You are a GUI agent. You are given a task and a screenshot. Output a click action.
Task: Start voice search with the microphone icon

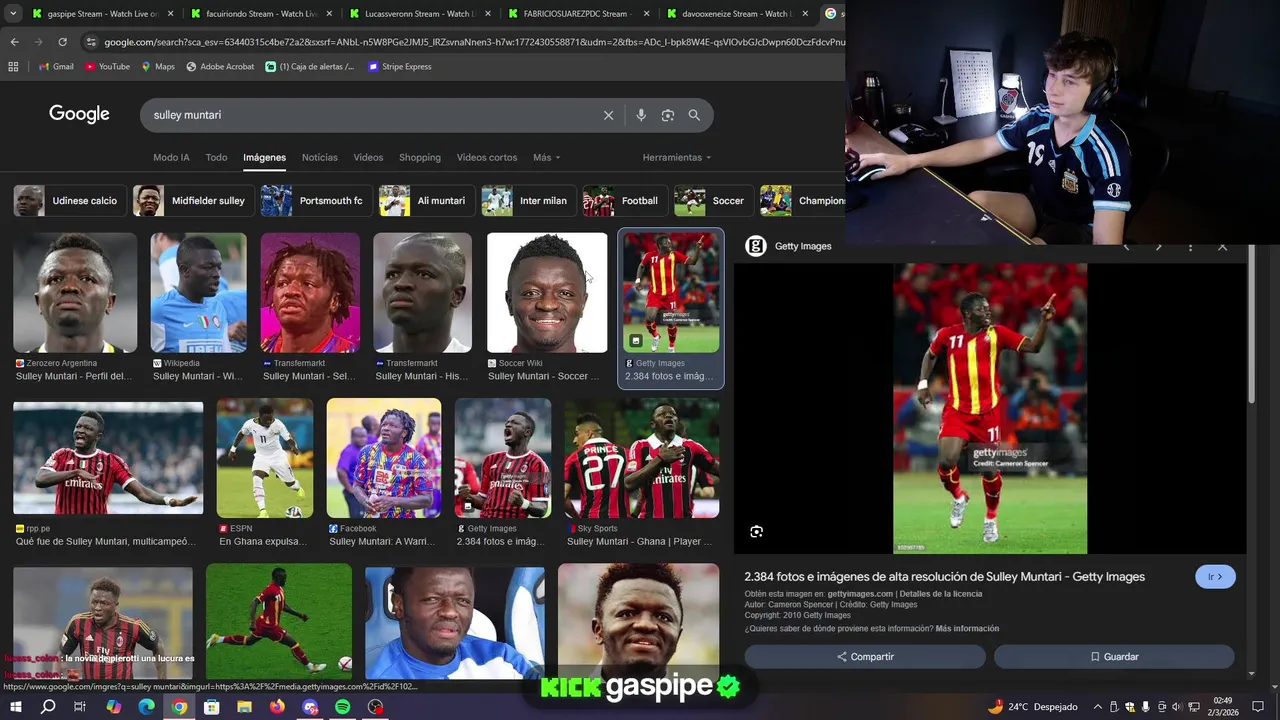pos(641,115)
